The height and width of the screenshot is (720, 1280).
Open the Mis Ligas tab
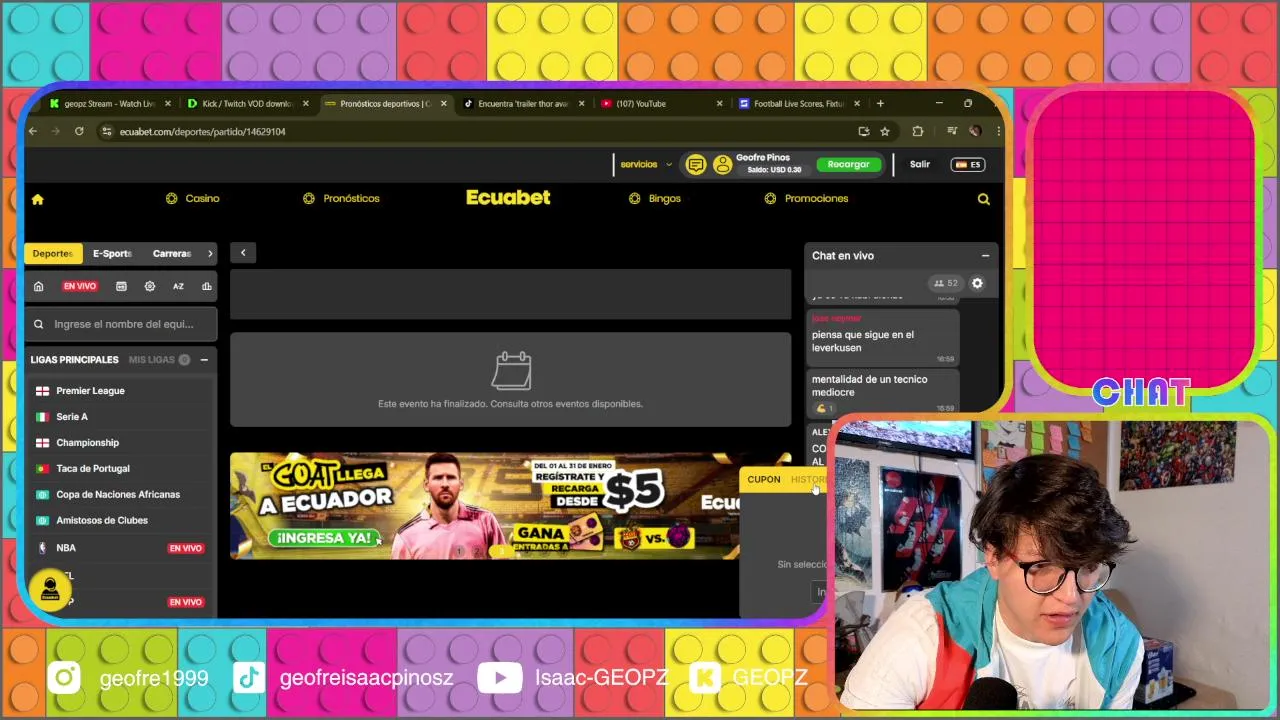tap(158, 360)
